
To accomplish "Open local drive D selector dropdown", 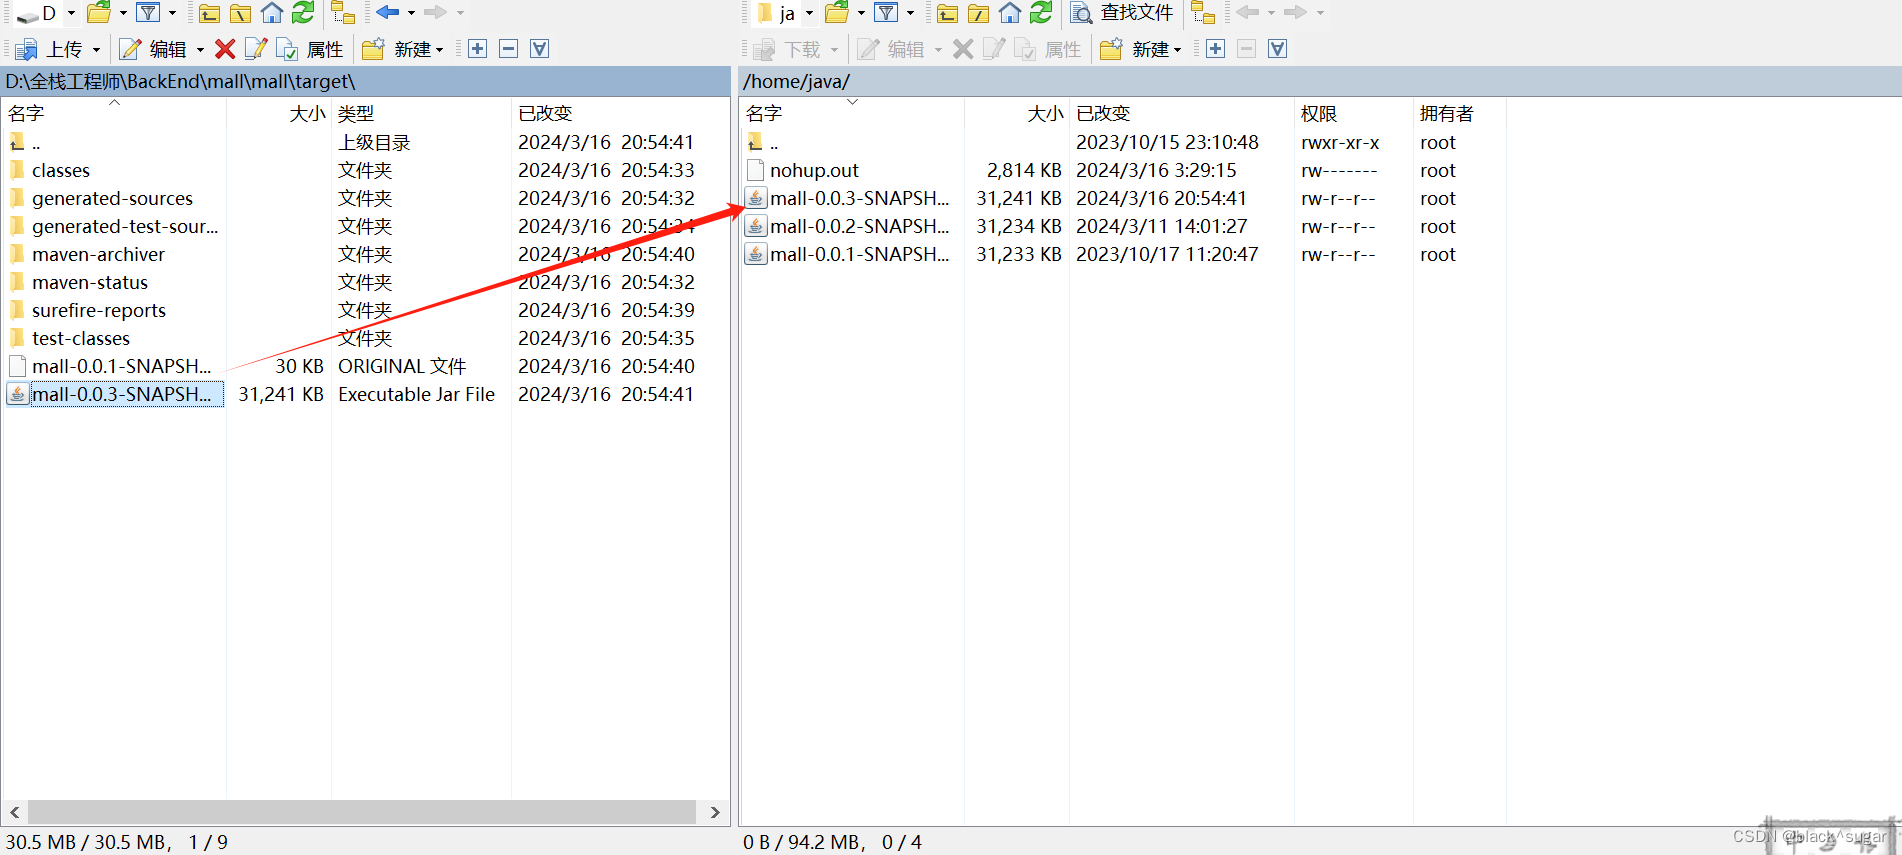I will [46, 13].
